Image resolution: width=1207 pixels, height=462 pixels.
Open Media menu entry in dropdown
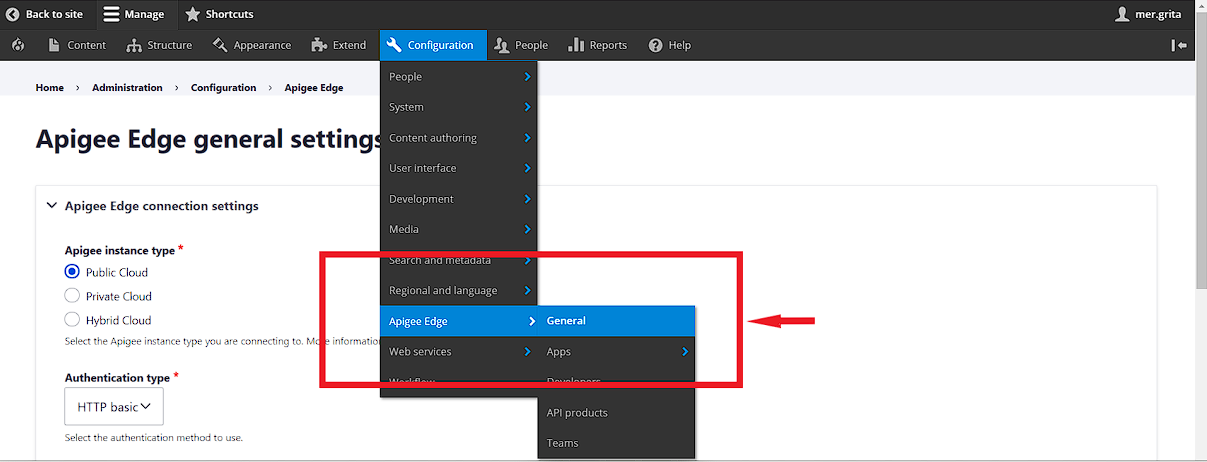click(x=459, y=229)
